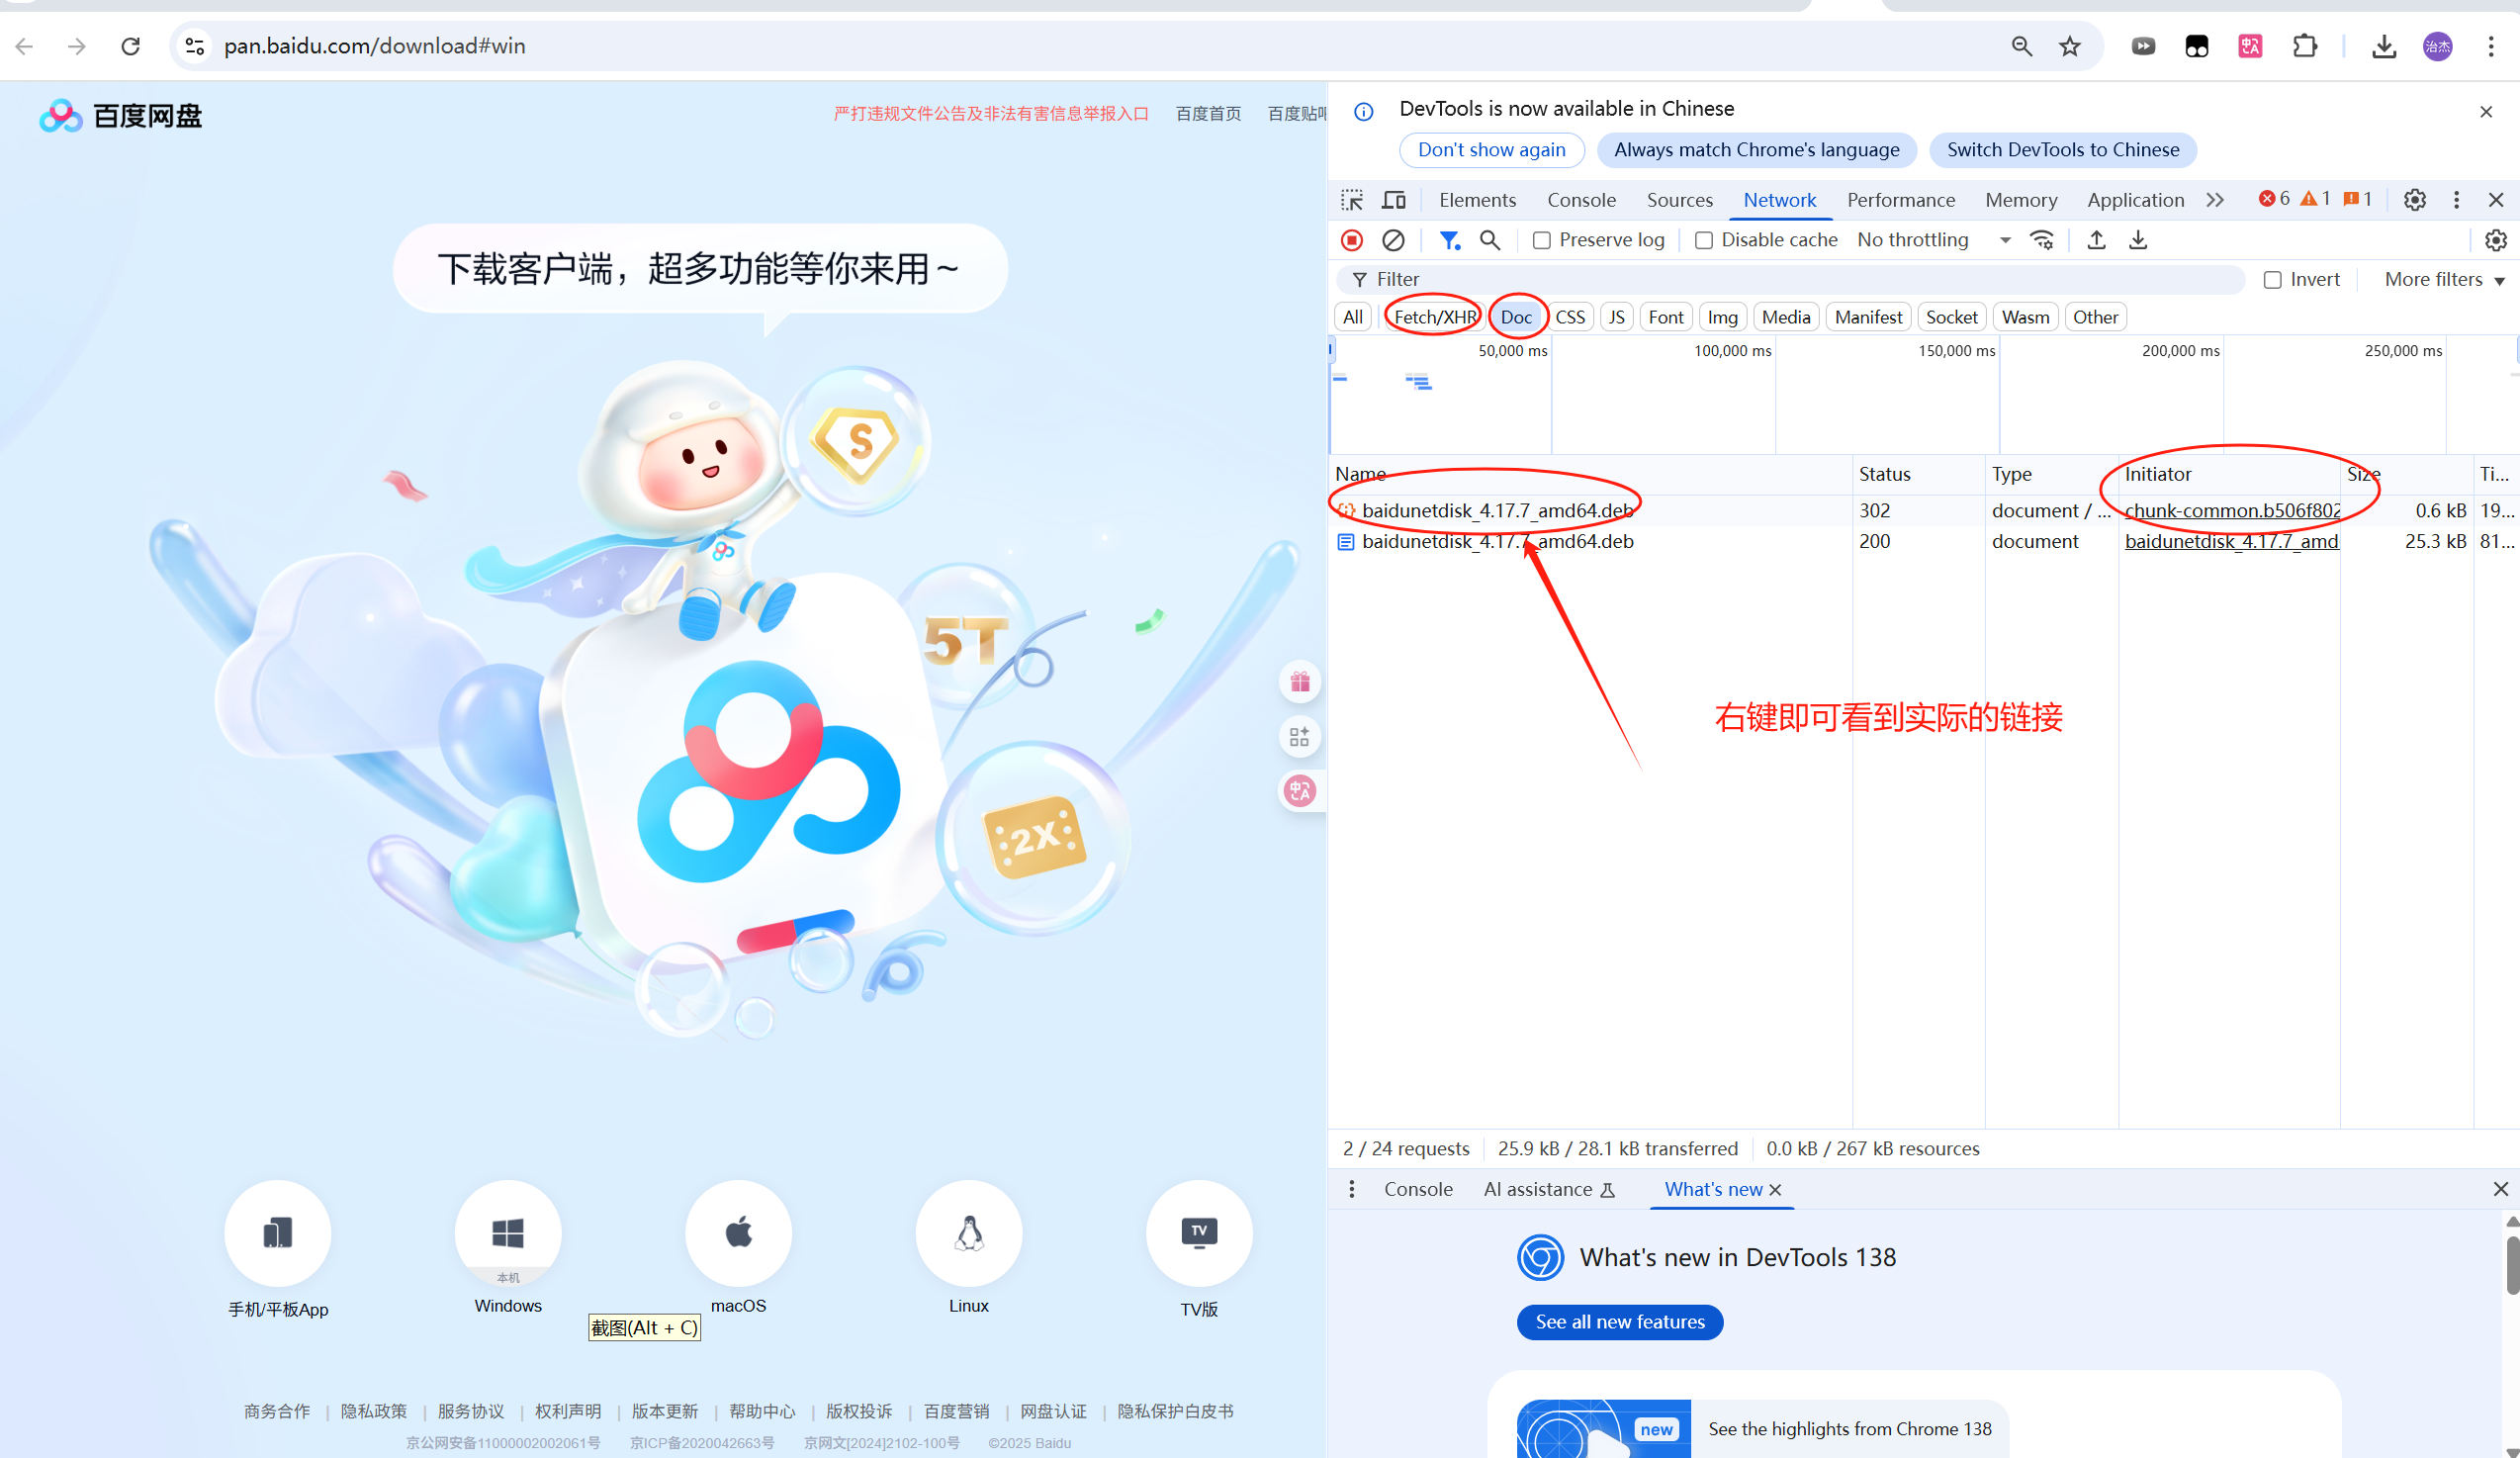2520x1458 pixels.
Task: Toggle the Doc filter chip
Action: (x=1516, y=317)
